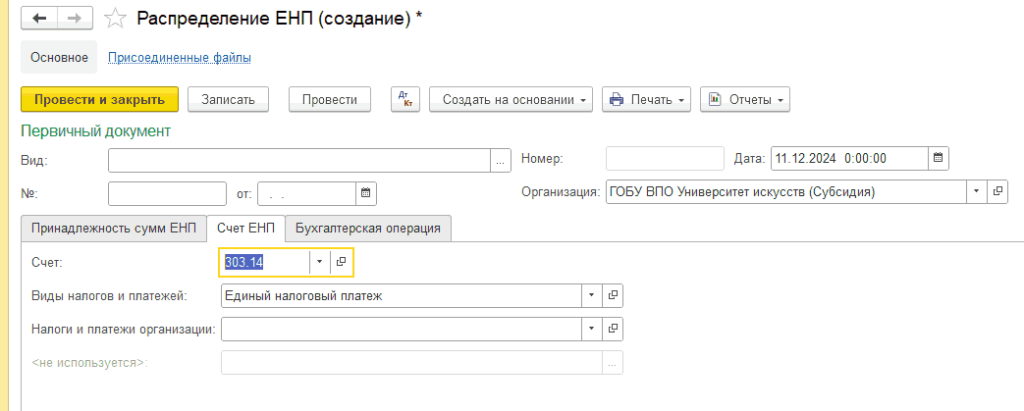The image size is (1024, 411).
Task: Open the Организация record with open icon
Action: pos(997,192)
